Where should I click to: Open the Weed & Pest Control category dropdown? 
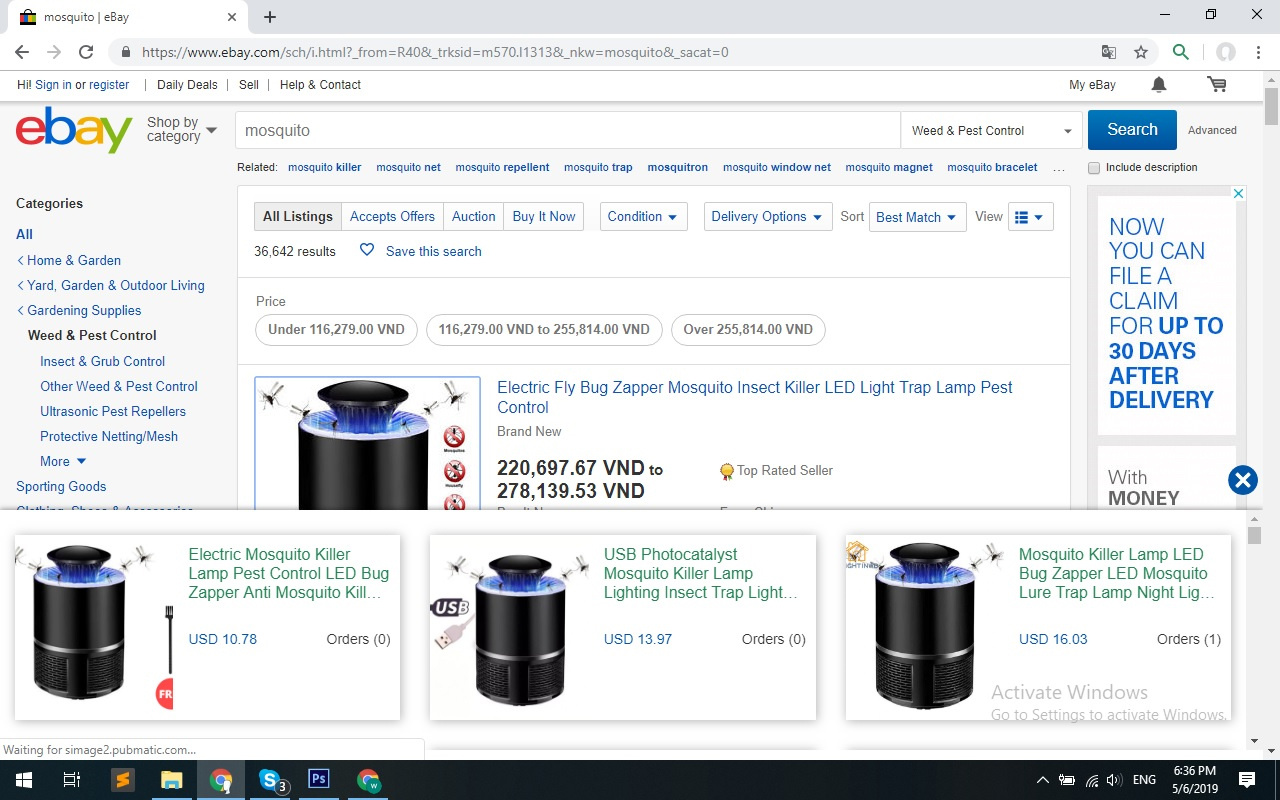991,130
